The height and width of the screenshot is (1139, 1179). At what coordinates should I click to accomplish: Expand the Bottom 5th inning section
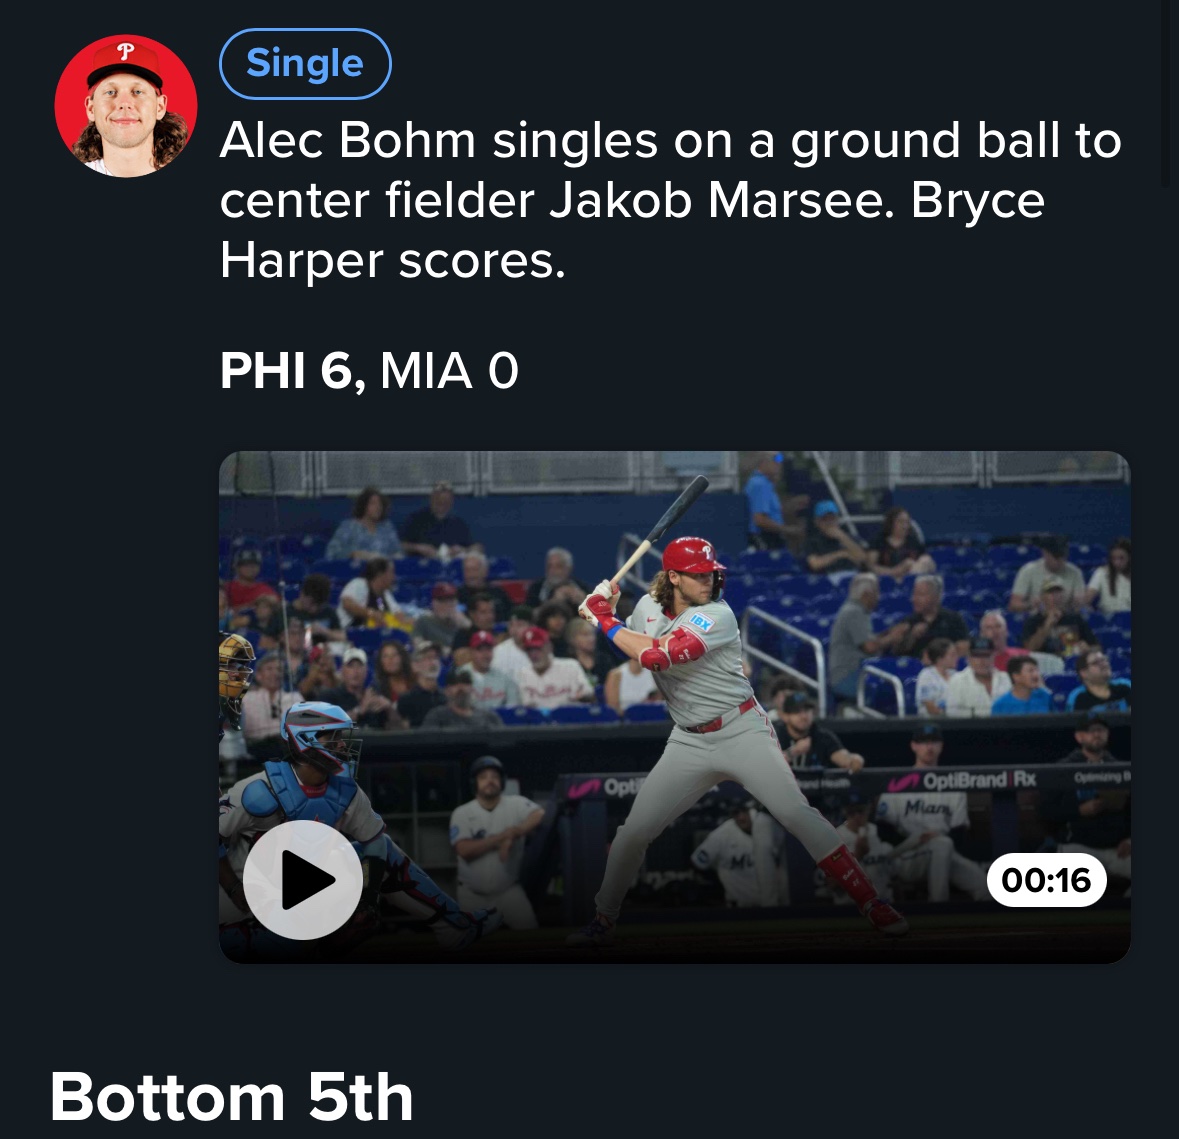(232, 1097)
